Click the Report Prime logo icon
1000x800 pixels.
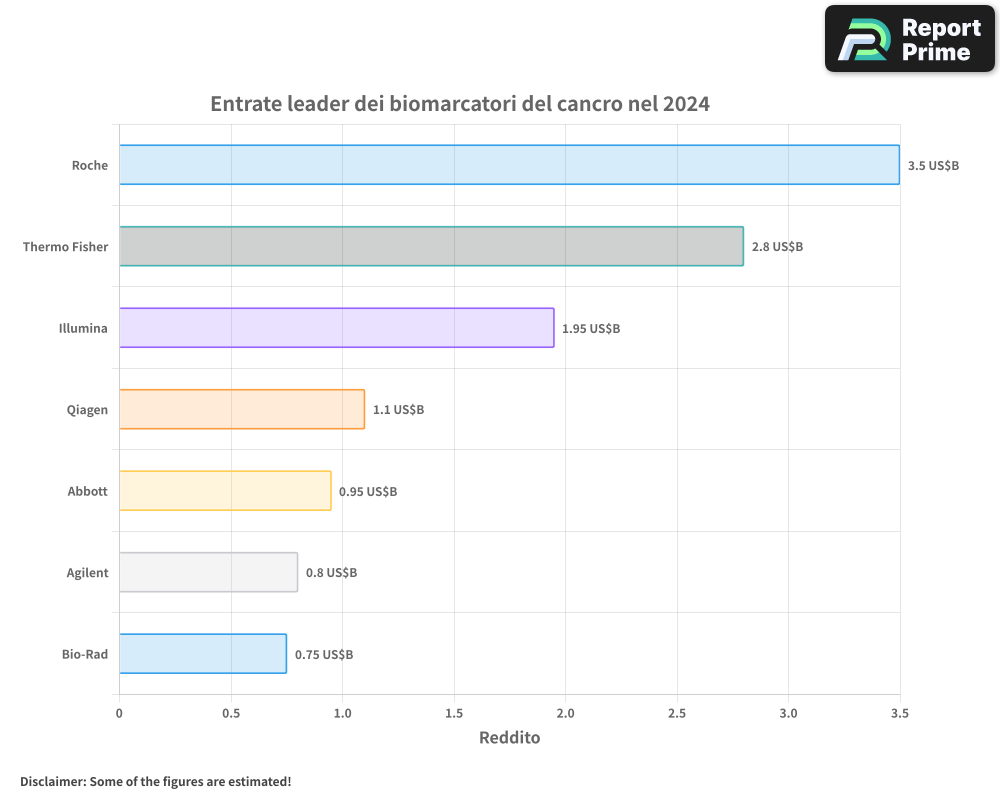pos(862,40)
